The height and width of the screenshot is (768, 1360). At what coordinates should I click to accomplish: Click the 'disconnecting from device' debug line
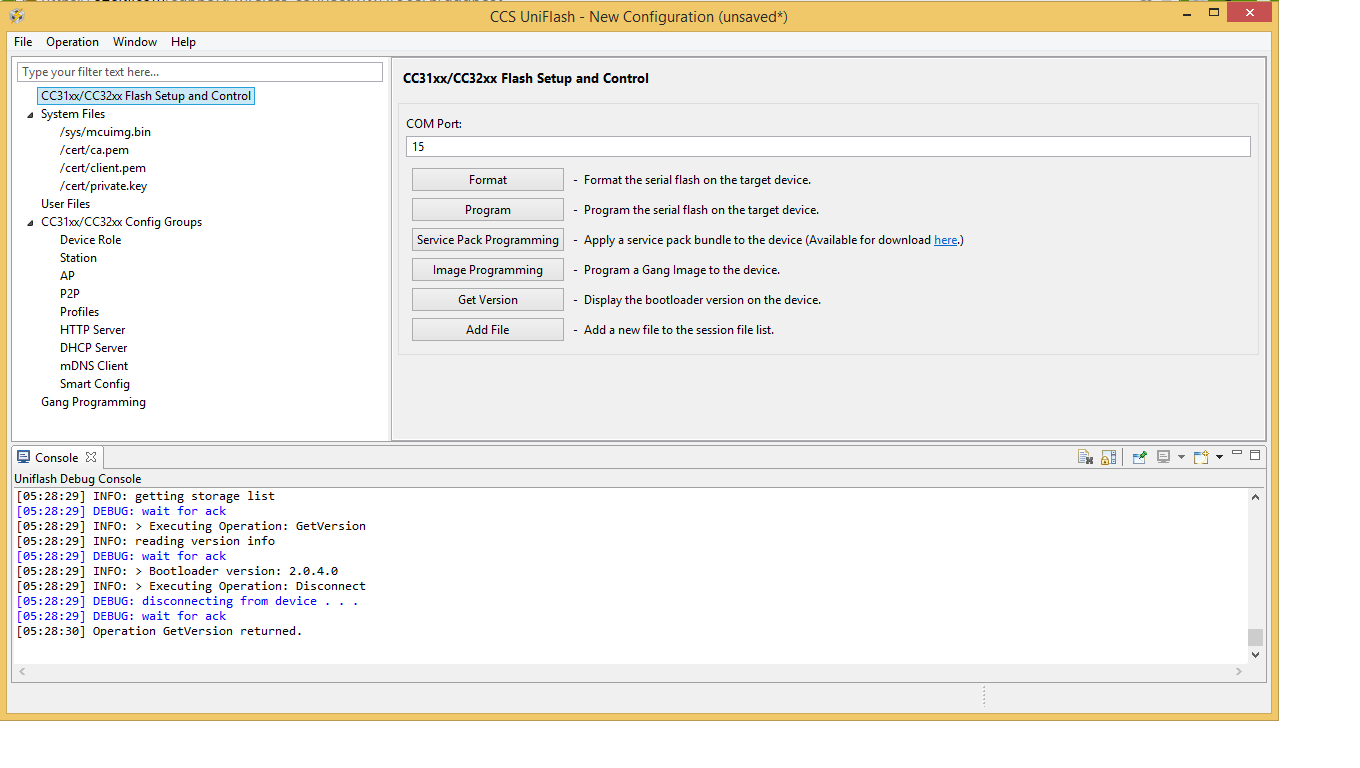187,601
